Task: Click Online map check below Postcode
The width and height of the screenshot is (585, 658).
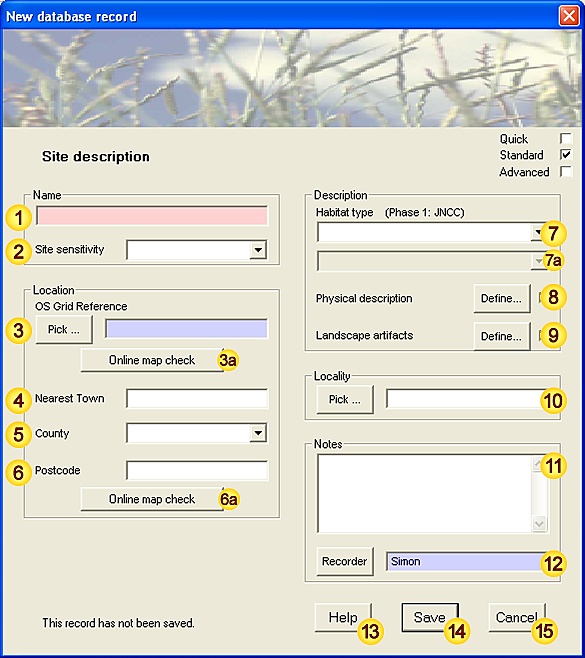Action: (152, 499)
